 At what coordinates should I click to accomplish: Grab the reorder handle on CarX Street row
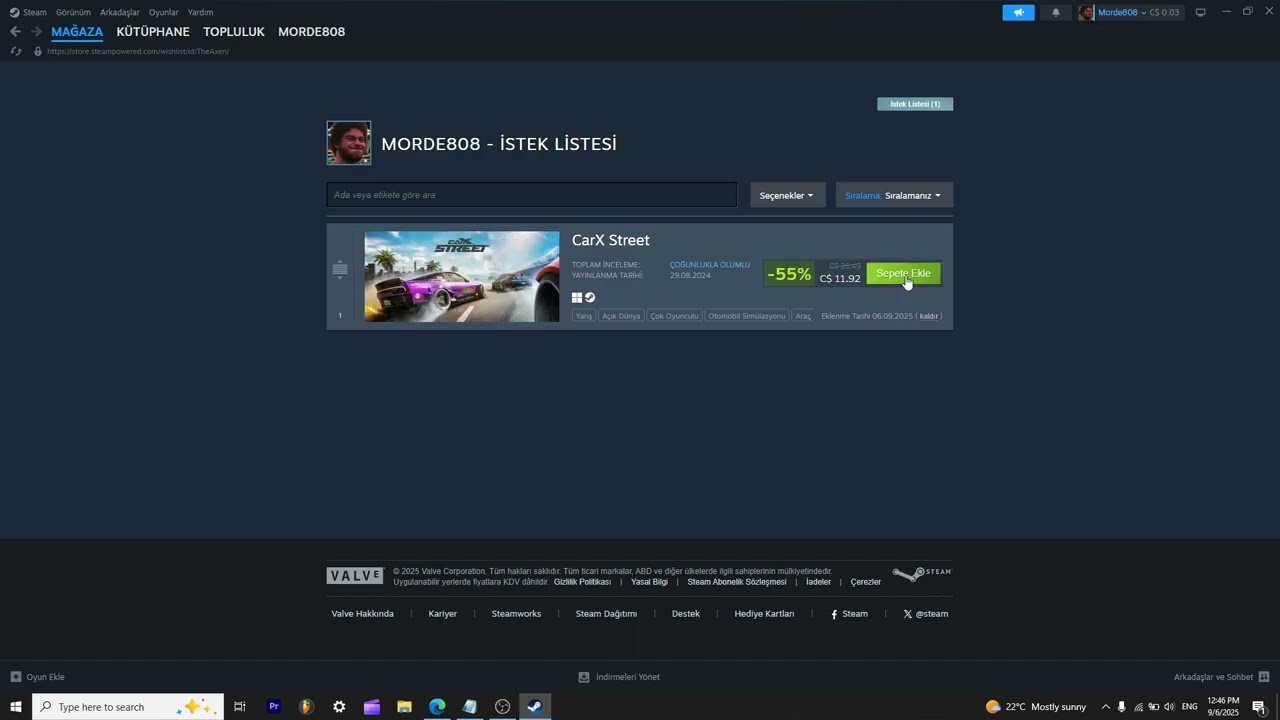pyautogui.click(x=340, y=269)
